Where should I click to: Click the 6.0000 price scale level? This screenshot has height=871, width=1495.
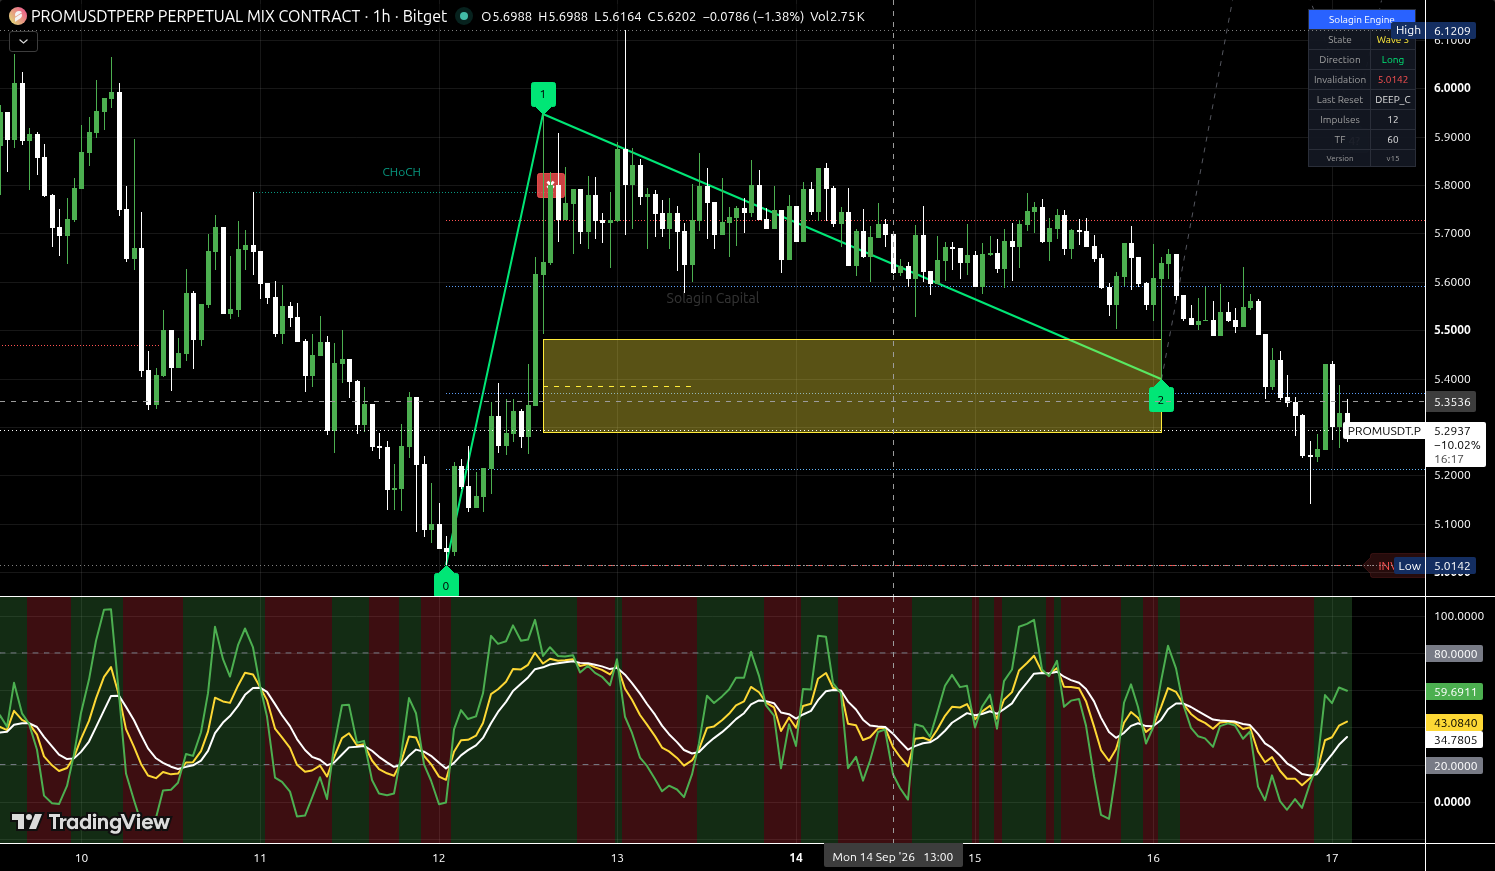(1452, 88)
